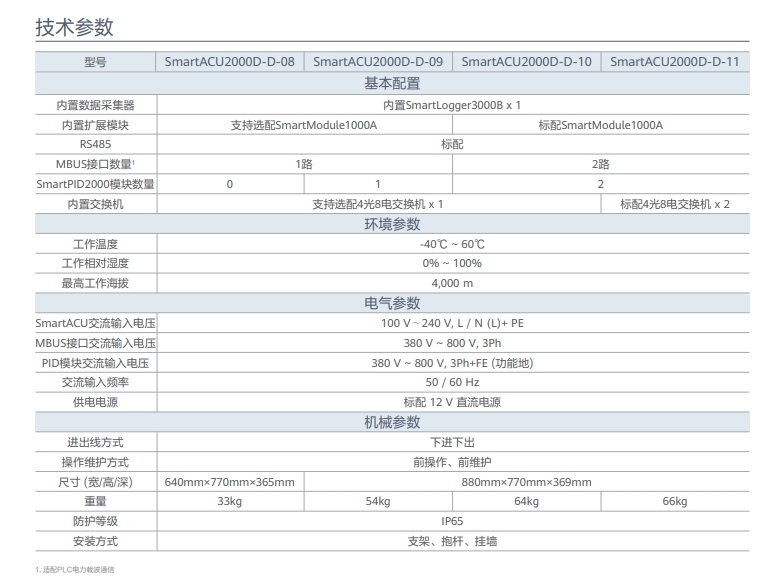
Task: Click the 基本配置 section header
Action: (x=391, y=83)
